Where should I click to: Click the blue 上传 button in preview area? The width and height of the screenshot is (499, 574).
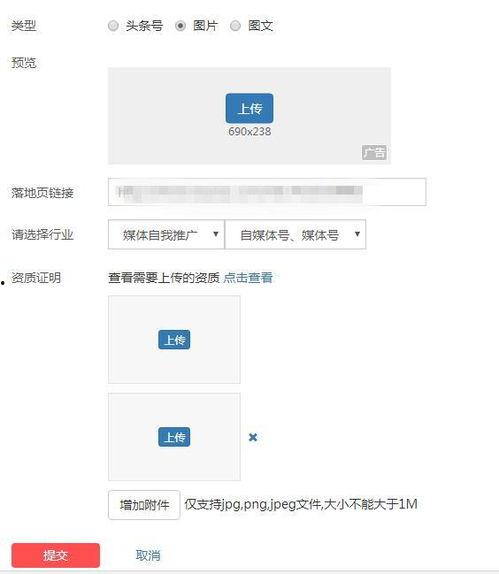[x=249, y=108]
